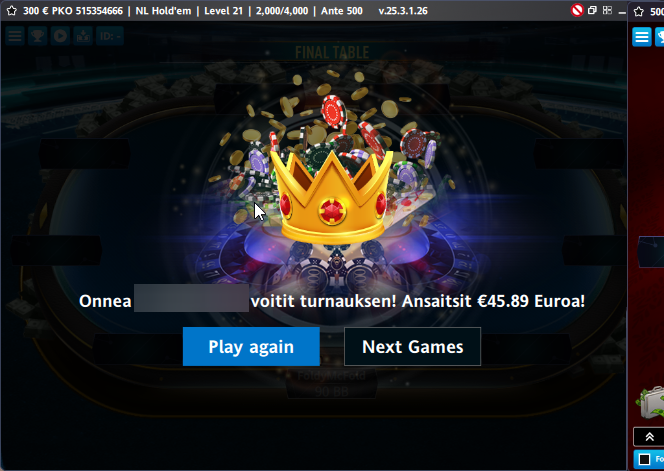Tick the Fold checkbox on right table
The width and height of the screenshot is (664, 471).
(x=645, y=459)
